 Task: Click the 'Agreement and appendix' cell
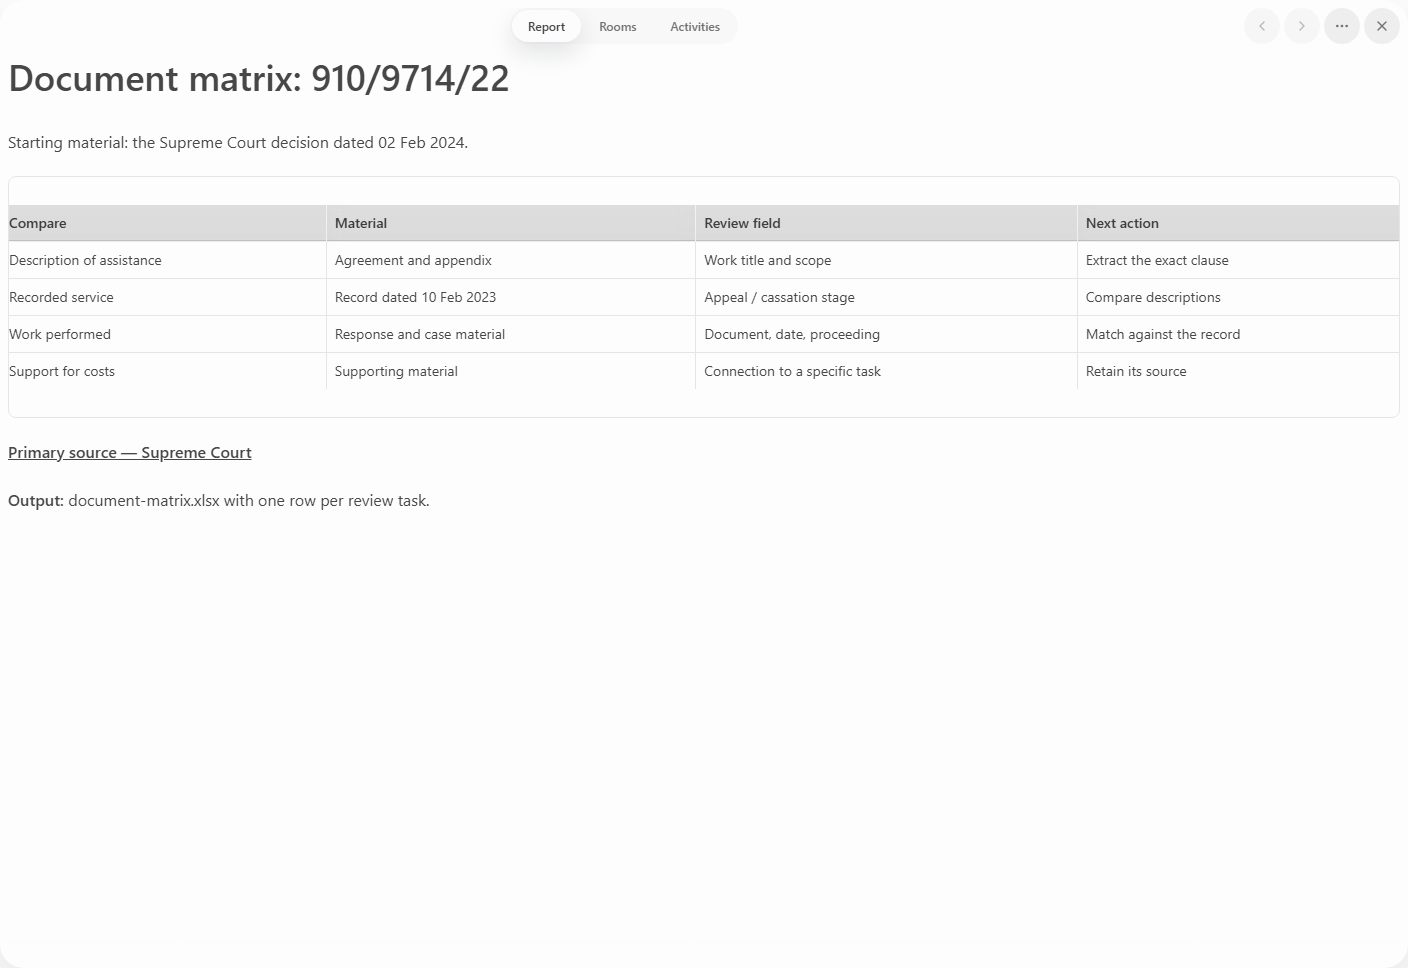tap(511, 260)
